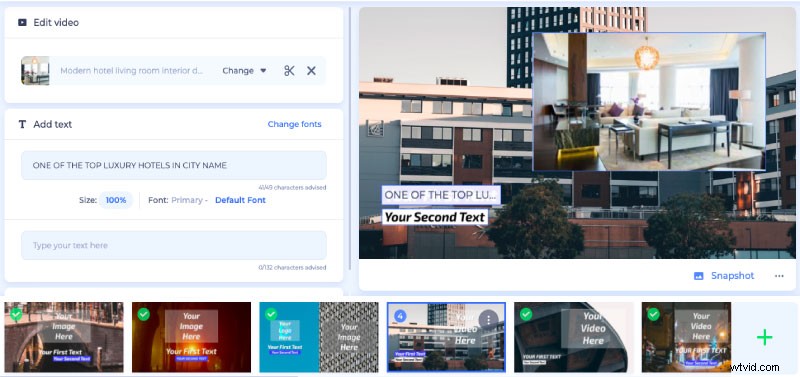Click the green checkmark on third scene
The width and height of the screenshot is (800, 377).
pos(271,314)
